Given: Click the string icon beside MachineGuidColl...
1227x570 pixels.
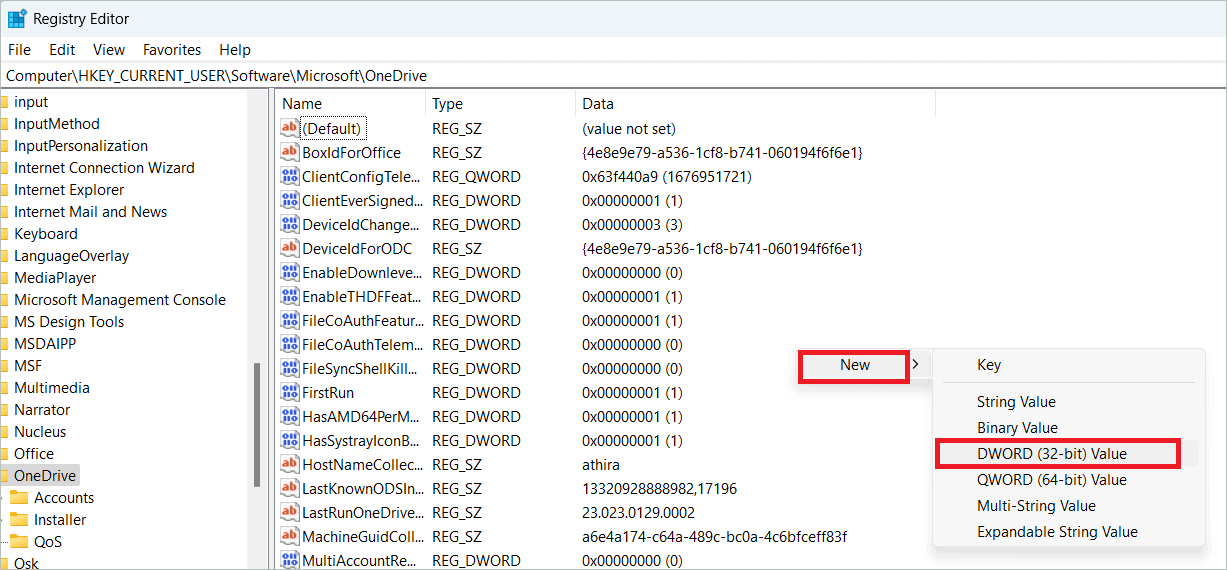Looking at the screenshot, I should click(x=290, y=536).
